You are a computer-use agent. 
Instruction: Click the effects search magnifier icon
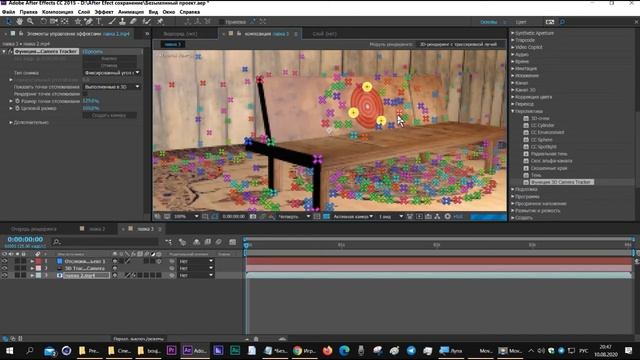click(562, 22)
